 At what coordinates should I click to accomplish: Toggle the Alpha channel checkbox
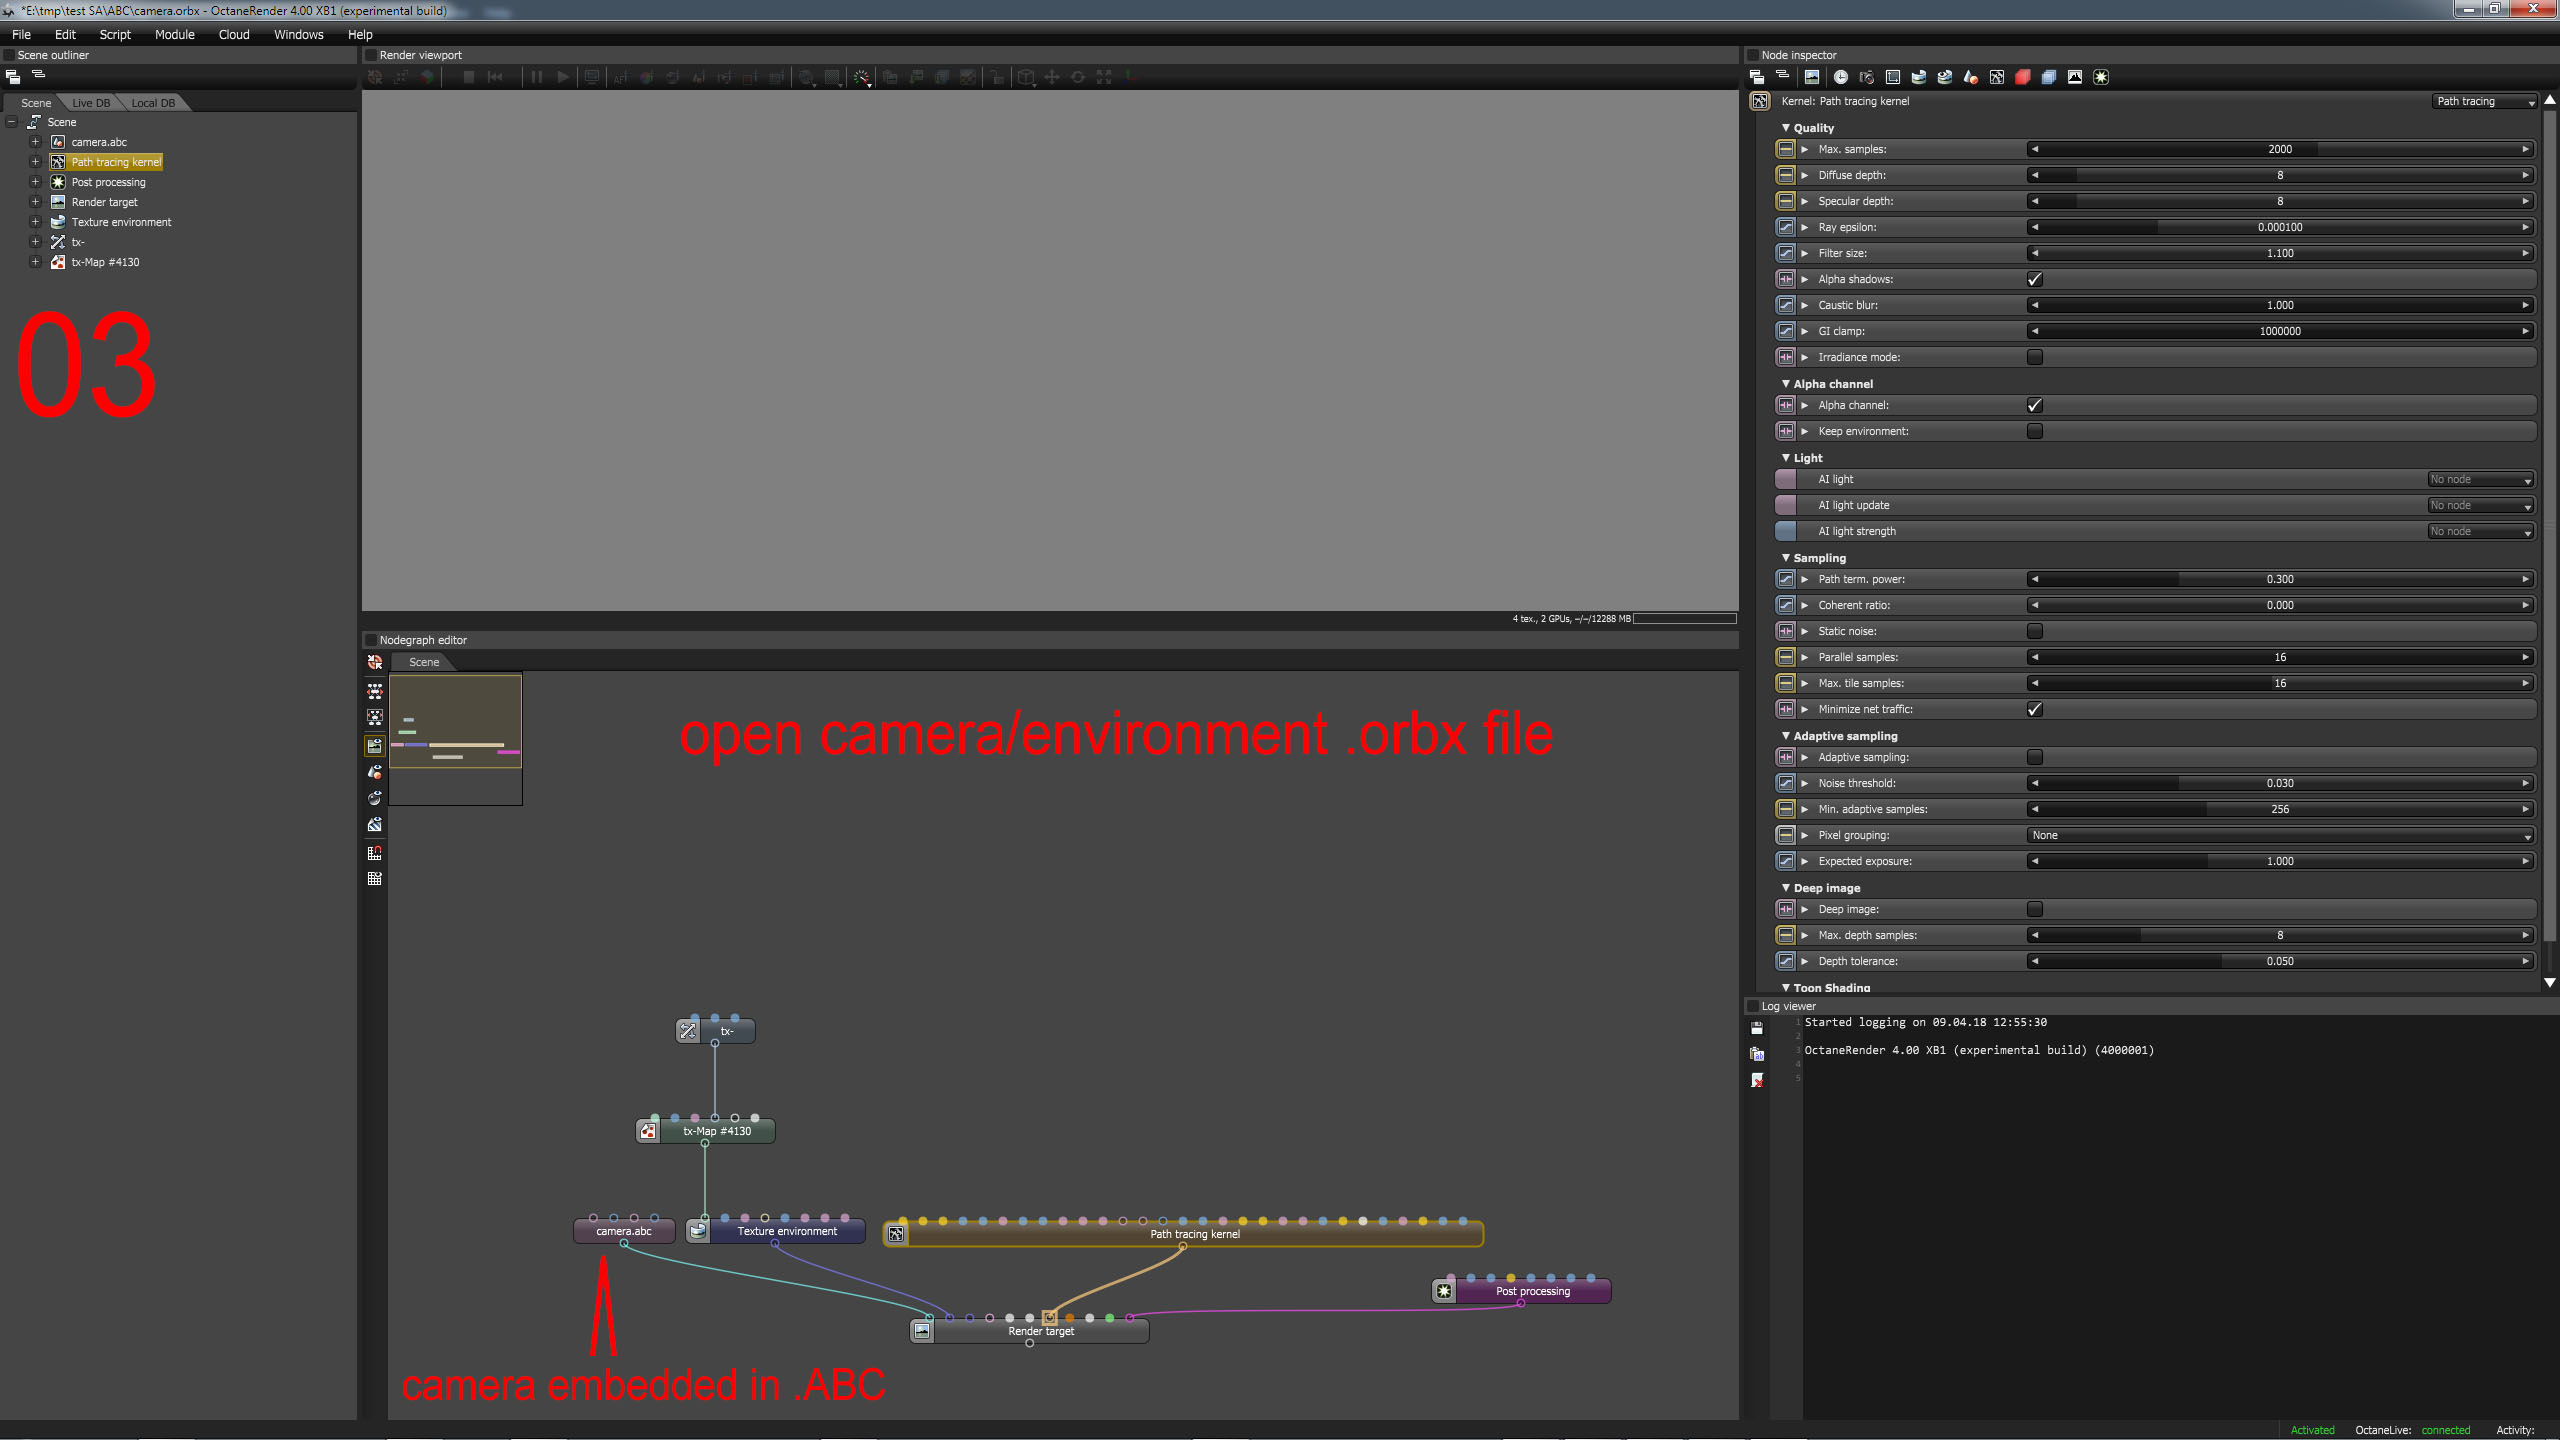point(2034,405)
